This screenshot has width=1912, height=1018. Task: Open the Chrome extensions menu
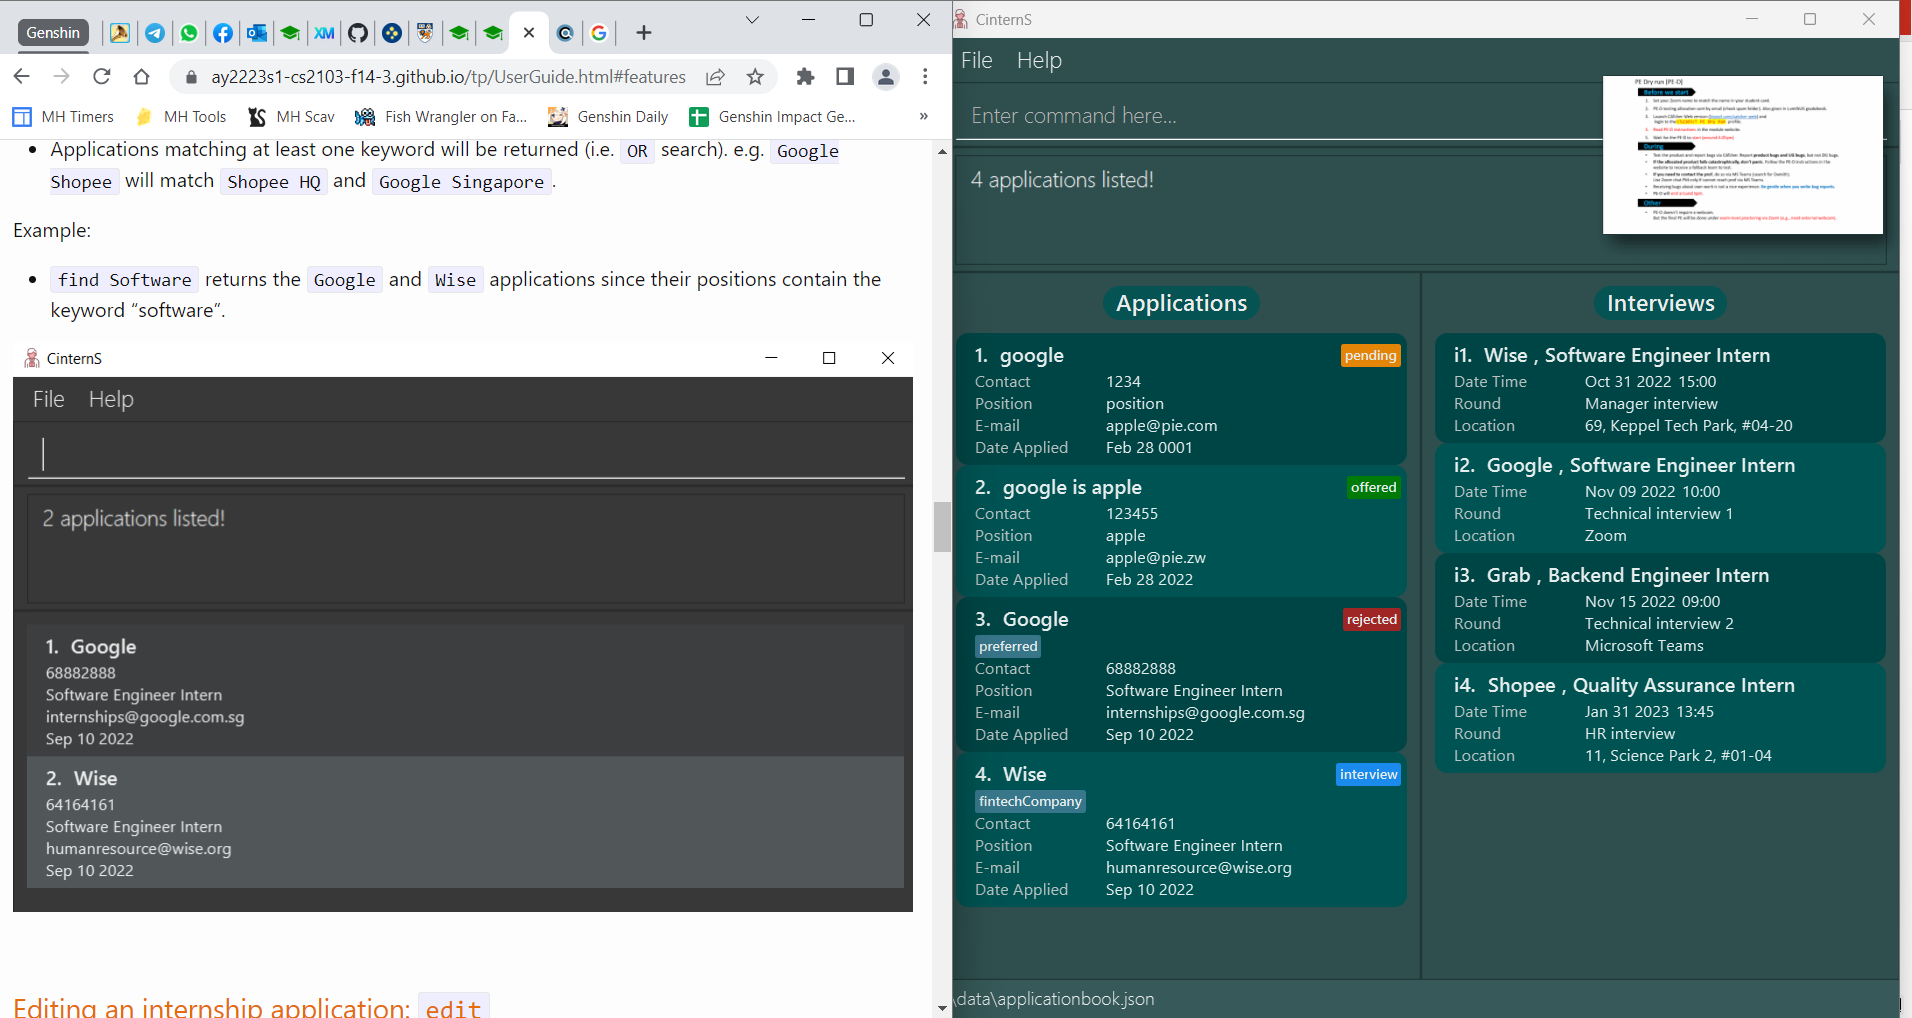pos(805,77)
